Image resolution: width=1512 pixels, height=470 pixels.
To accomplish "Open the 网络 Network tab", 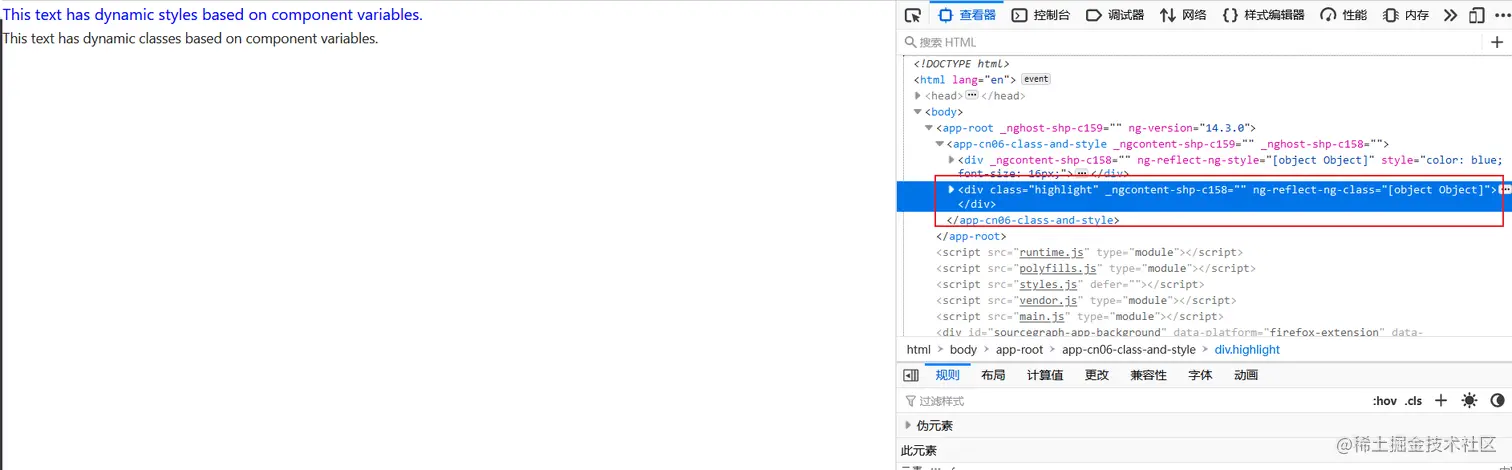I will pos(1182,15).
